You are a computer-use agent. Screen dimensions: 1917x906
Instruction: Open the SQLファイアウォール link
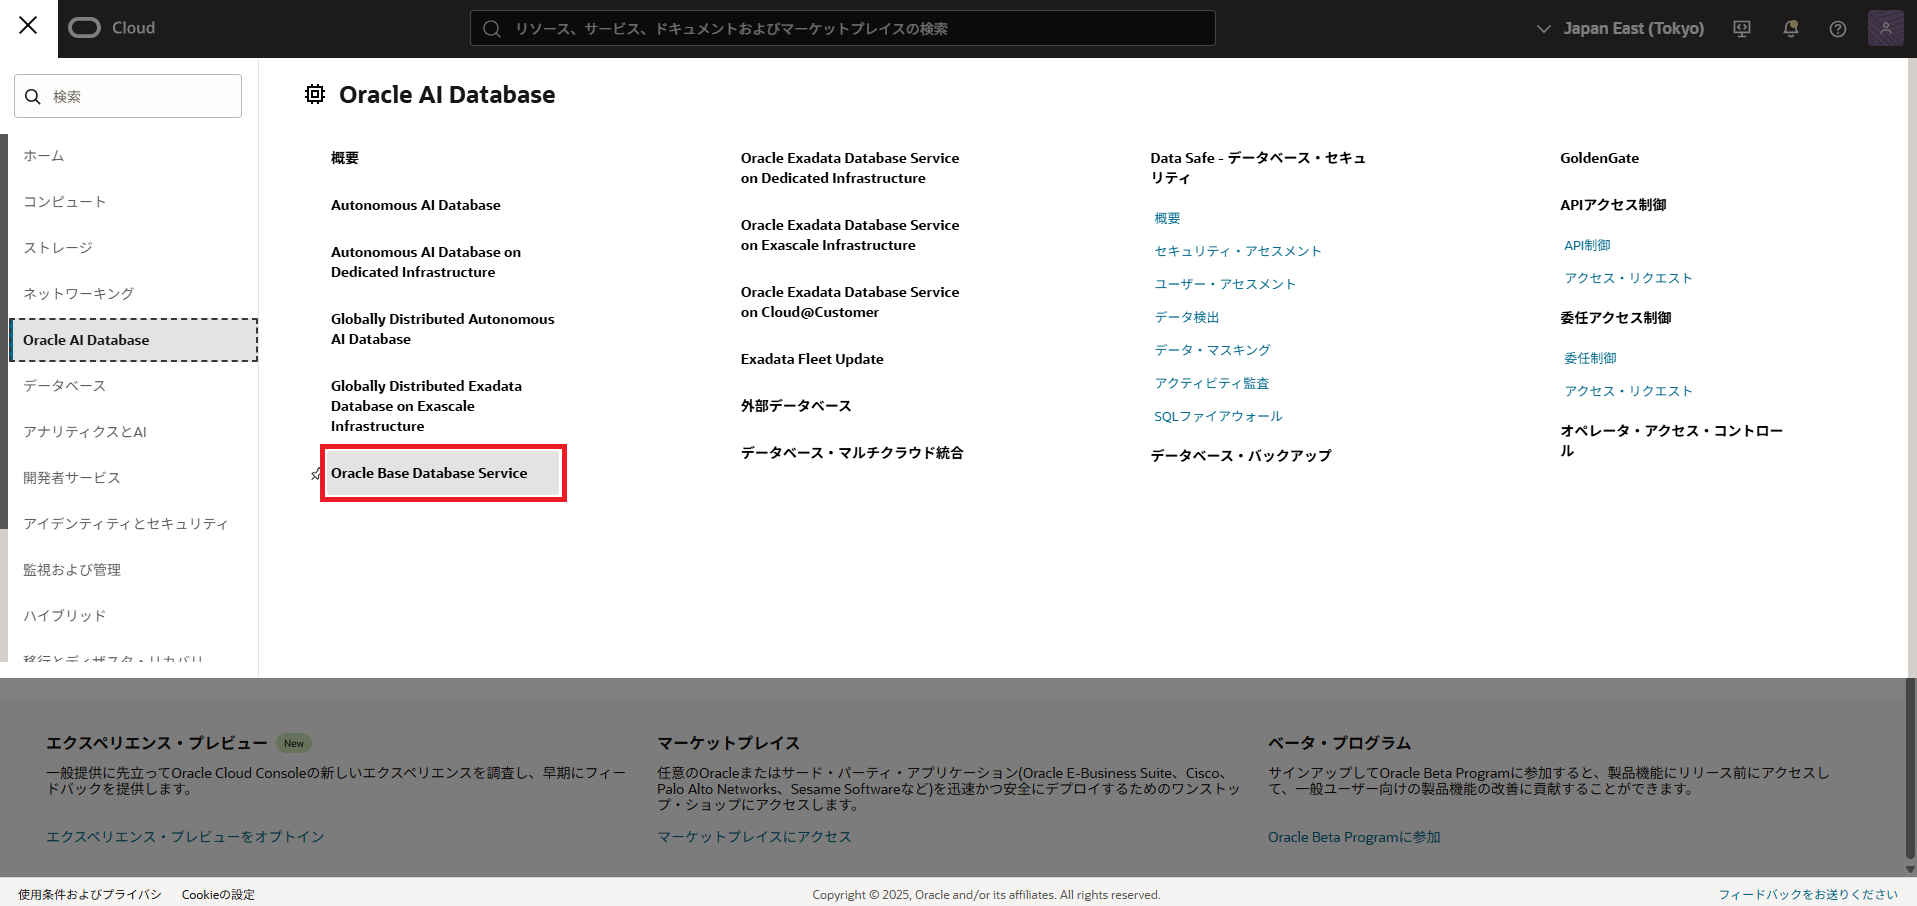point(1218,416)
